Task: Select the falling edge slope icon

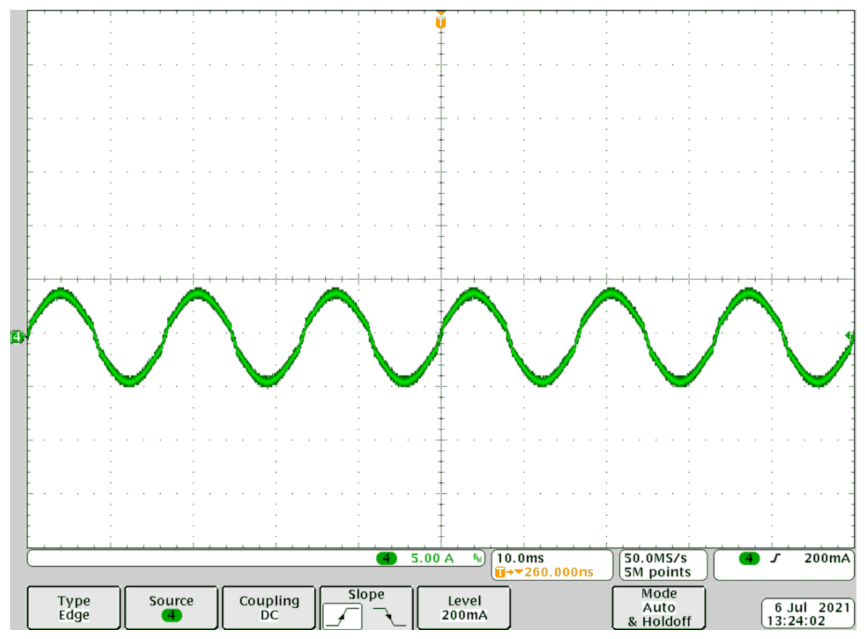Action: (389, 618)
